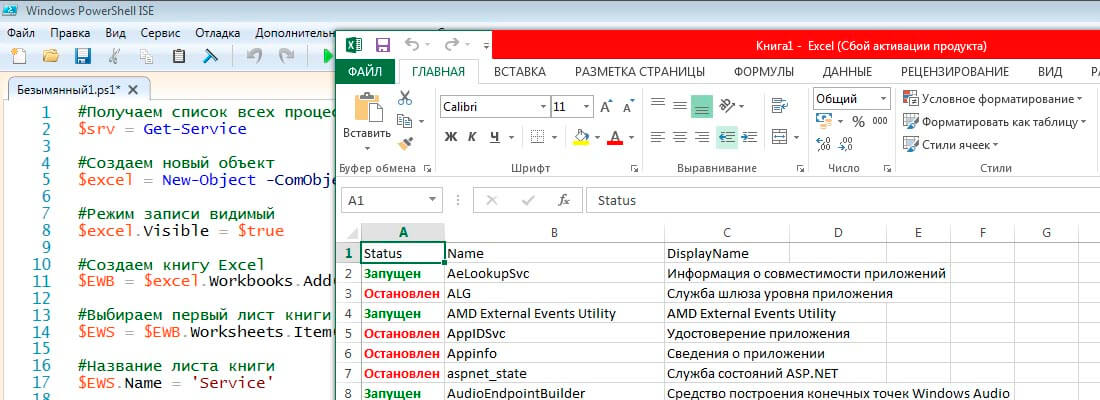Screen dimensions: 1100x400
Task: Click the Wrap Text icon in Выравнивание
Action: coord(779,106)
